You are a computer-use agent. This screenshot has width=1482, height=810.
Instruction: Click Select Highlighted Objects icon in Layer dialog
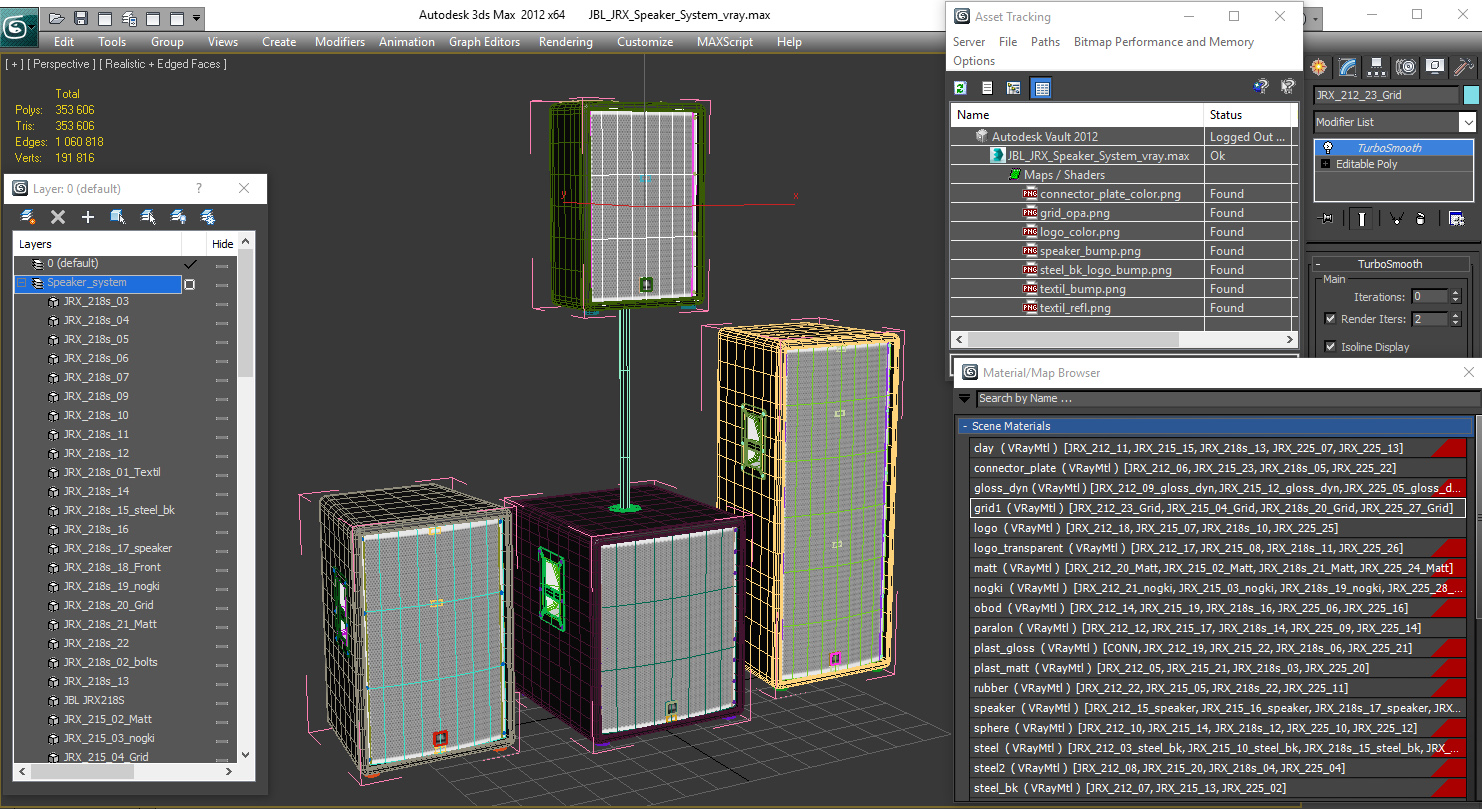click(x=118, y=216)
